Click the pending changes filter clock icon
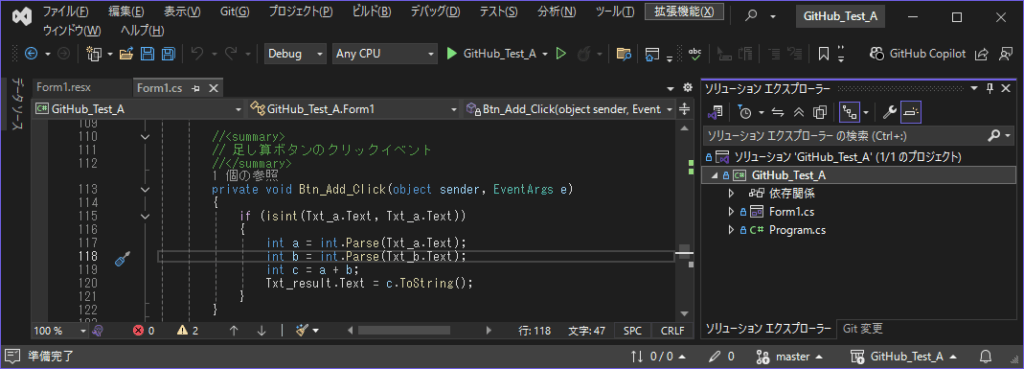The height and width of the screenshot is (369, 1024). [x=745, y=113]
